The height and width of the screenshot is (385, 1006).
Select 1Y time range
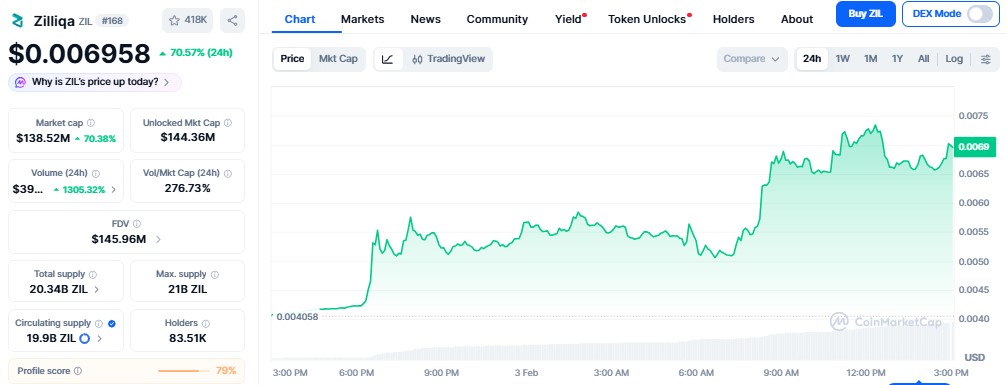click(x=897, y=59)
